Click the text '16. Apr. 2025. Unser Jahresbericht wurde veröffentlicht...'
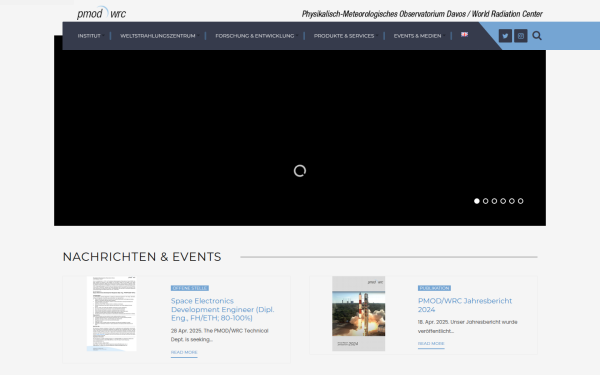The height and width of the screenshot is (375, 600). (467, 326)
